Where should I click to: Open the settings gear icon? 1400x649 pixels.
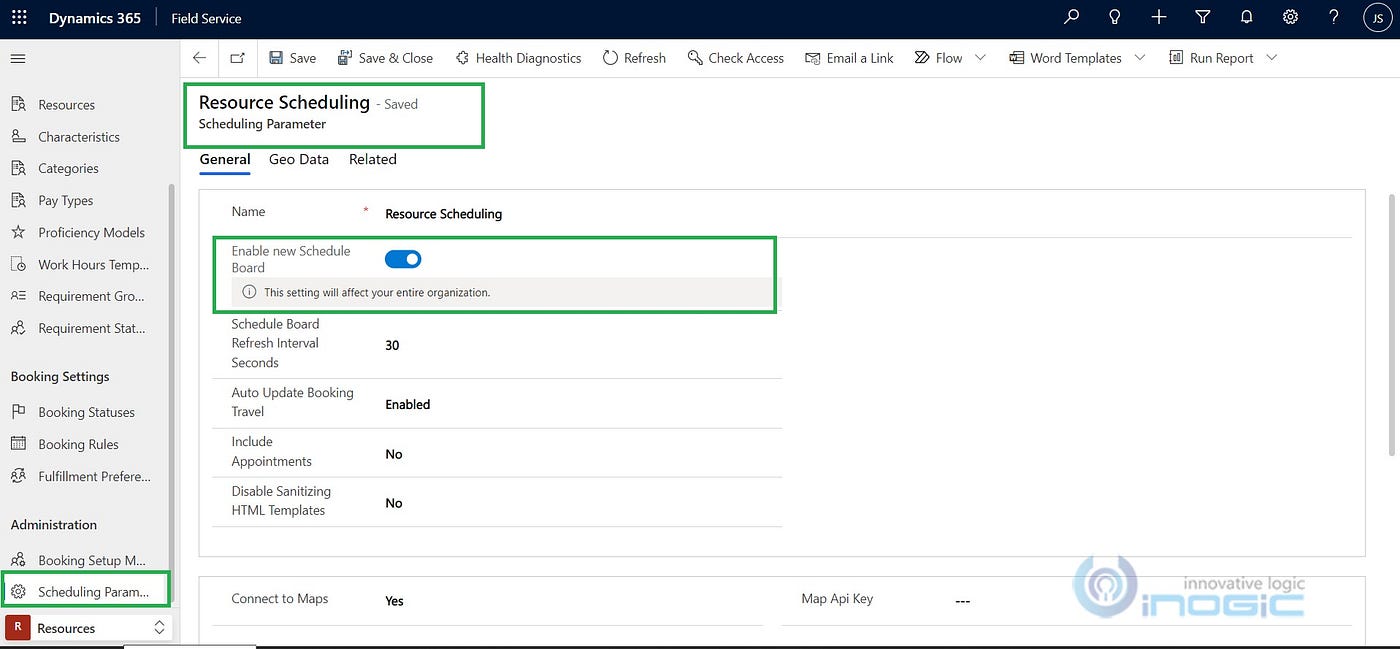pos(1291,17)
